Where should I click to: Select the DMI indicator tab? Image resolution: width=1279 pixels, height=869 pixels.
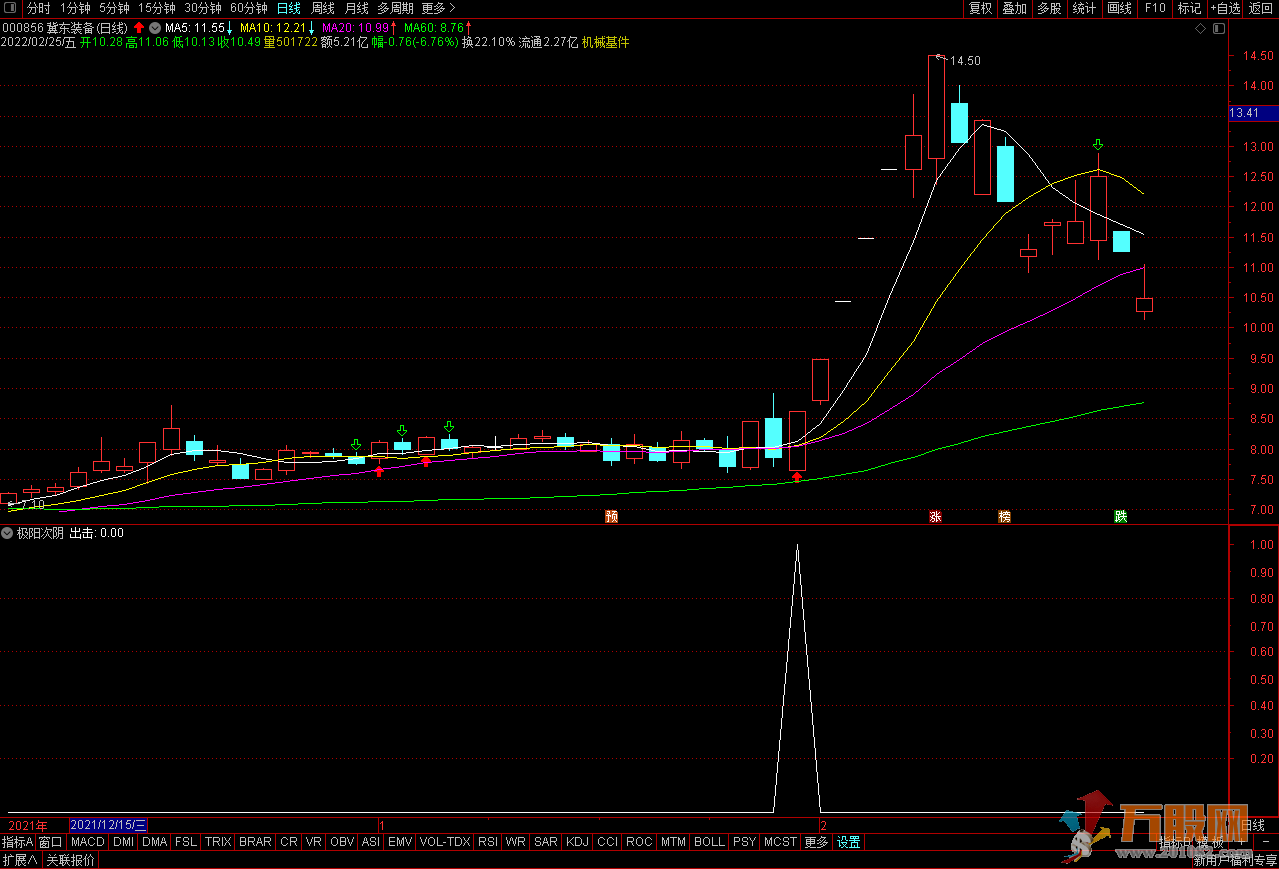pos(123,842)
